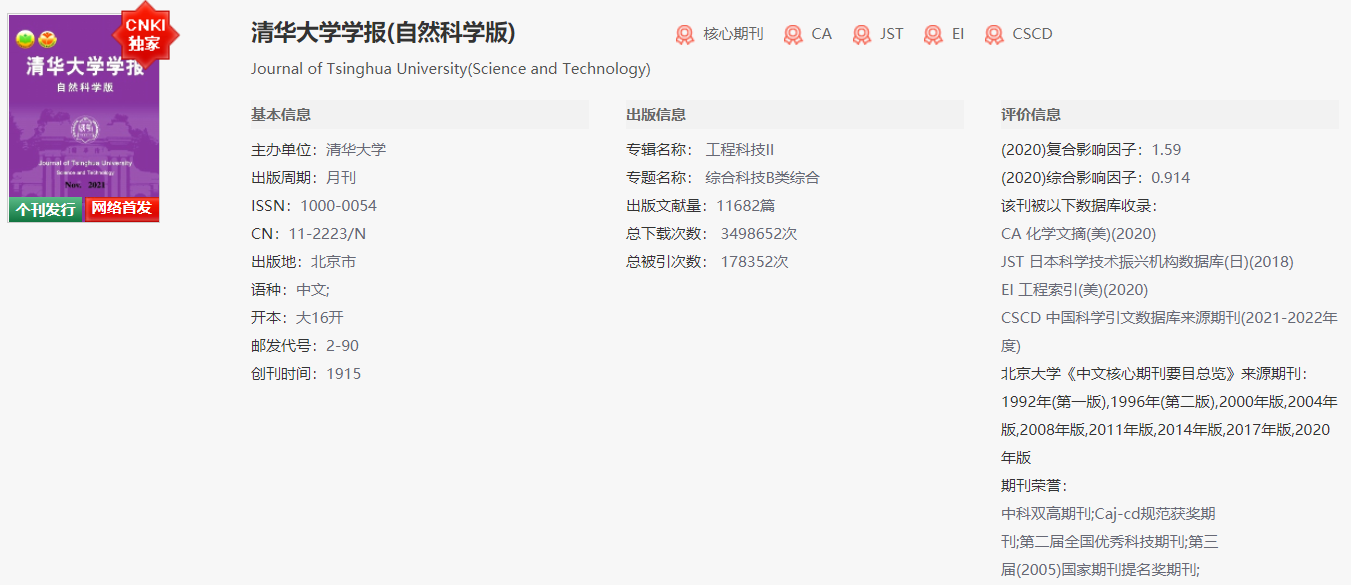This screenshot has width=1351, height=585.
Task: Click the 专辑名称 工程科技II row
Action: 700,150
